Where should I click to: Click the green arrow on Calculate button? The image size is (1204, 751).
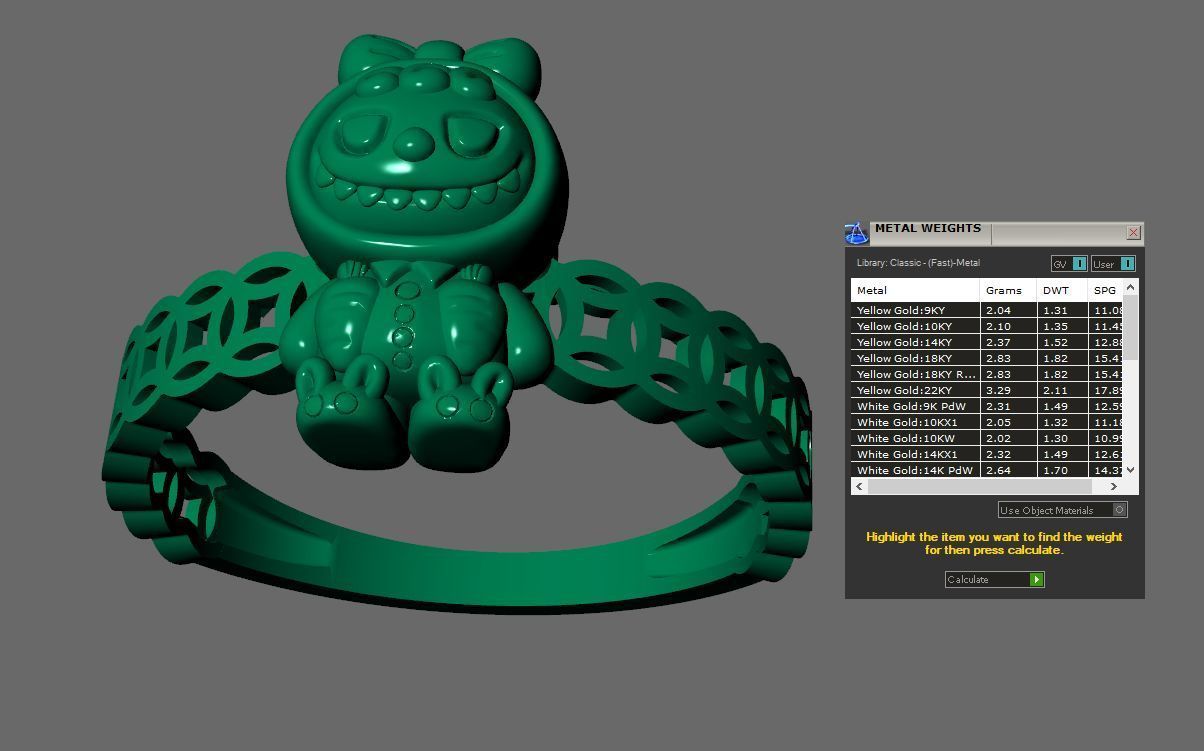point(1037,580)
